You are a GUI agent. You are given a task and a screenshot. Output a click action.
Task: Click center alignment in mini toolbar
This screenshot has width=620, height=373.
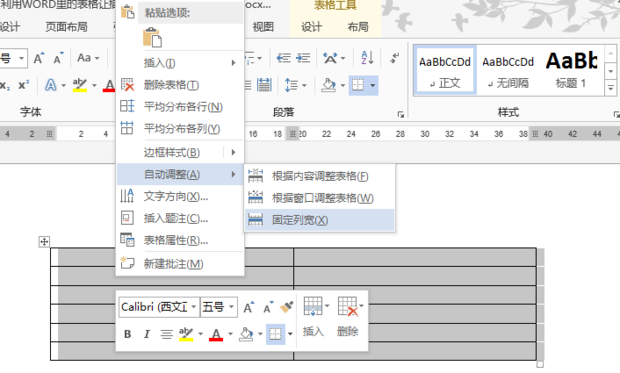pyautogui.click(x=166, y=335)
